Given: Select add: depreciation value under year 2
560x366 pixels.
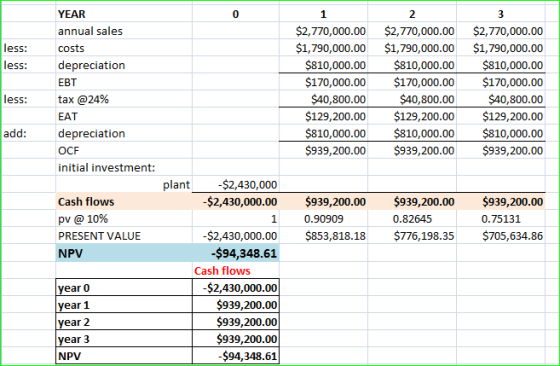Looking at the screenshot, I should coord(412,134).
